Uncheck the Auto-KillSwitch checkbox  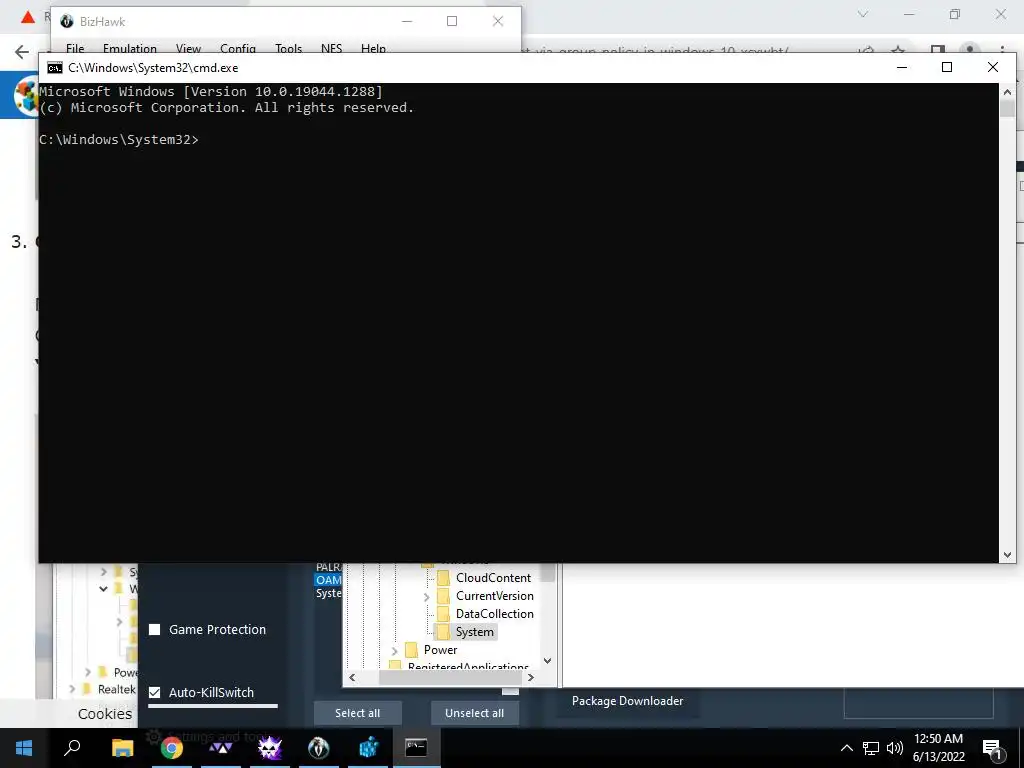click(155, 692)
